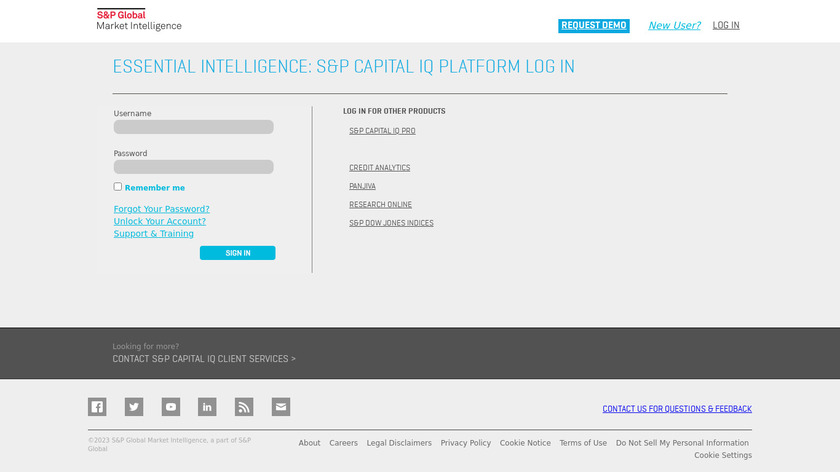Click the Request Demo button
The image size is (840, 472).
(x=594, y=26)
